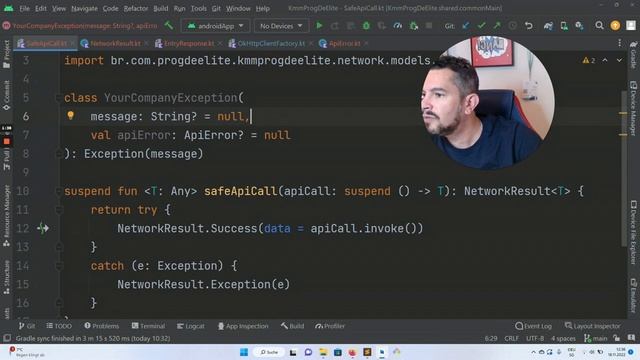Open the Profile app gauge icon
640x360 pixels.
click(x=398, y=26)
